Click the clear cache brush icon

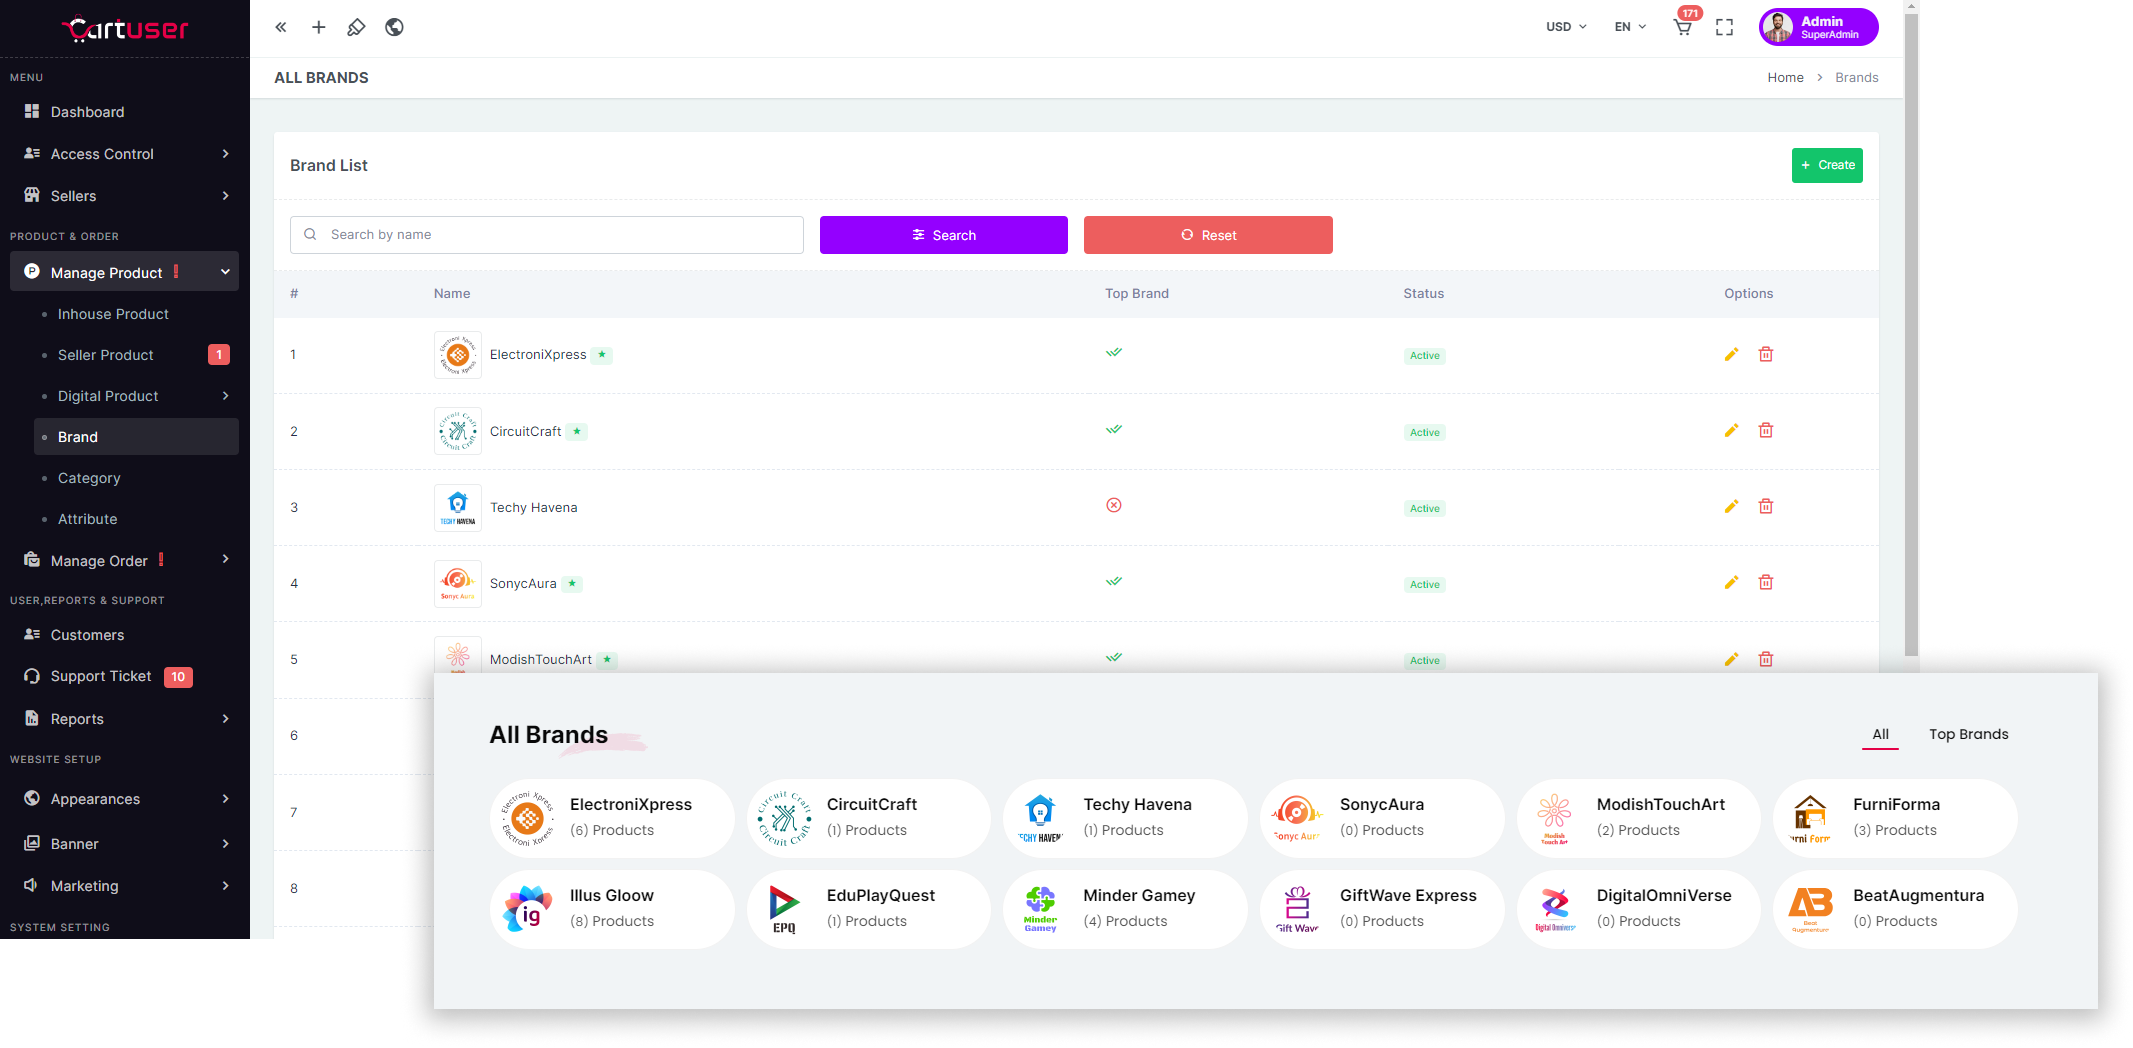click(x=356, y=27)
